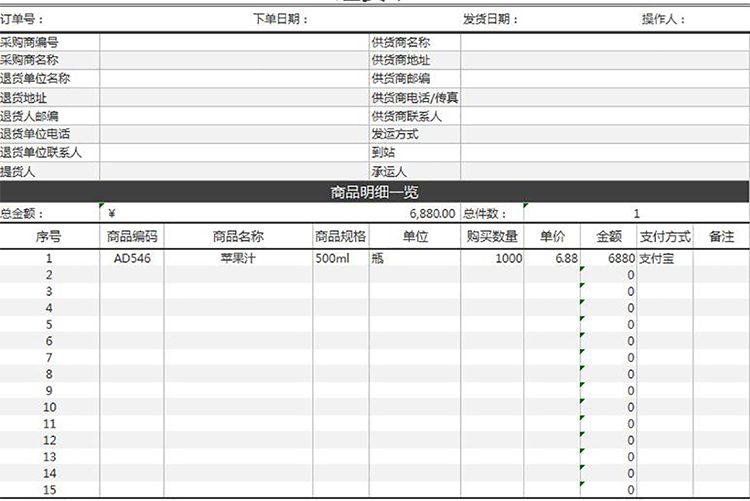Click the amount cell 6880
Viewport: 750px width, 501px height.
coord(609,258)
